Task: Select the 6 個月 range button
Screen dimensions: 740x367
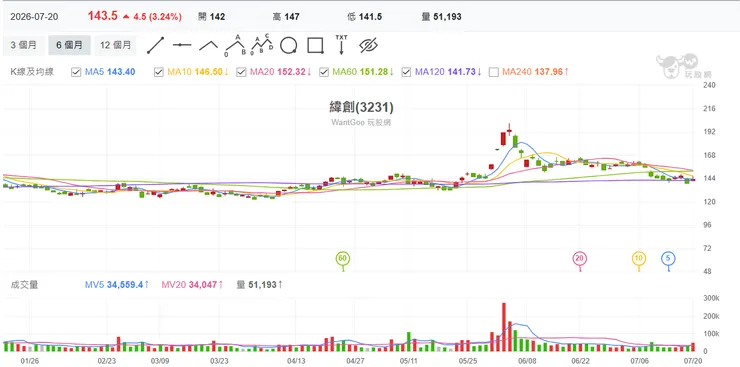Action: [x=69, y=45]
